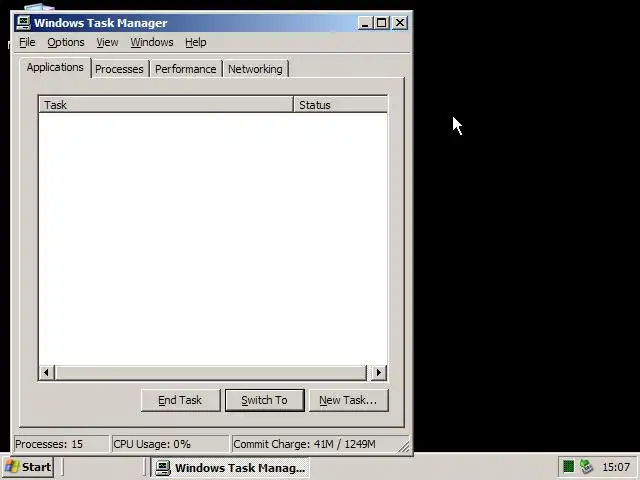Screen dimensions: 640x480
Task: Click the right arrow of the horizontal scrollbar
Action: (378, 372)
